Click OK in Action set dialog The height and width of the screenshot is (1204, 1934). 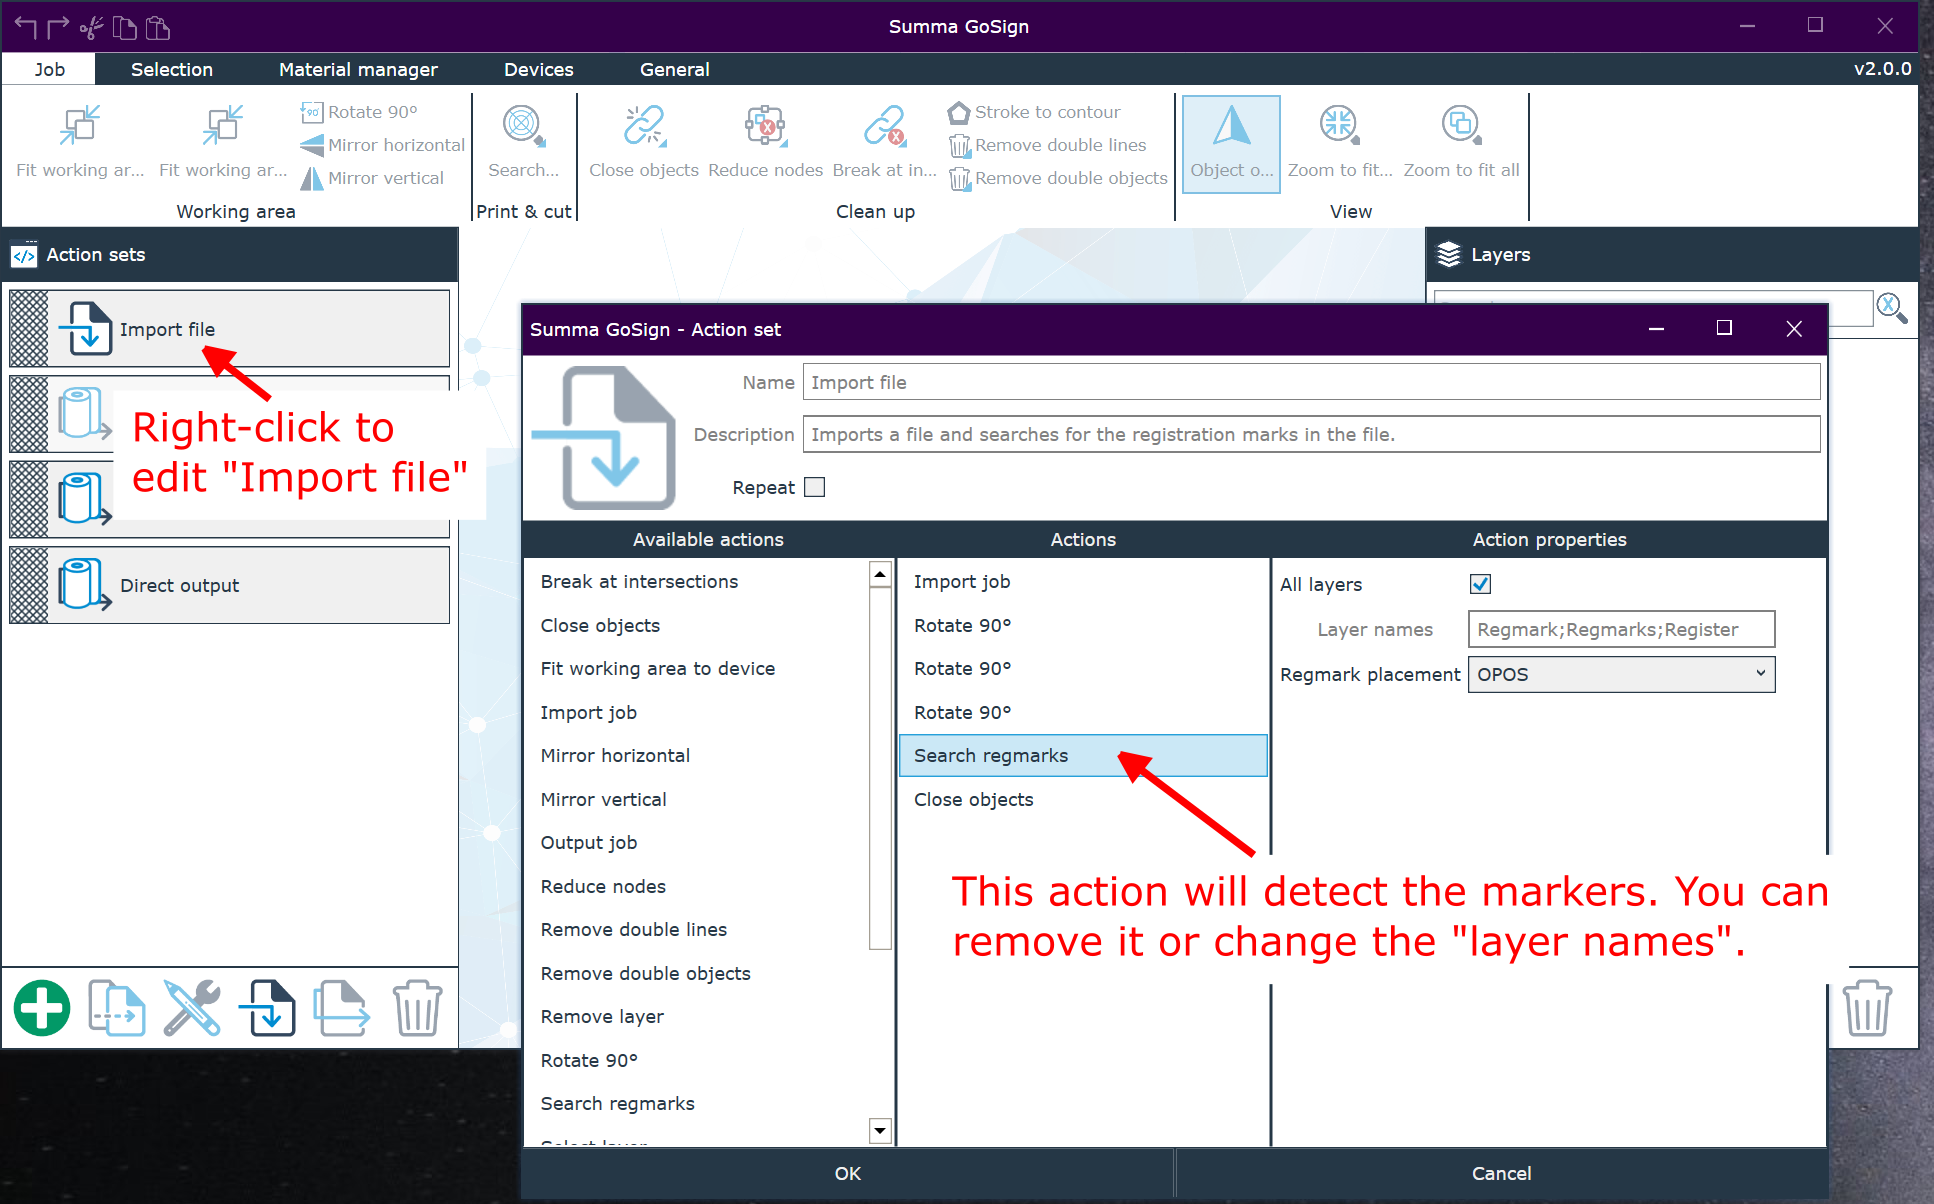coord(848,1173)
